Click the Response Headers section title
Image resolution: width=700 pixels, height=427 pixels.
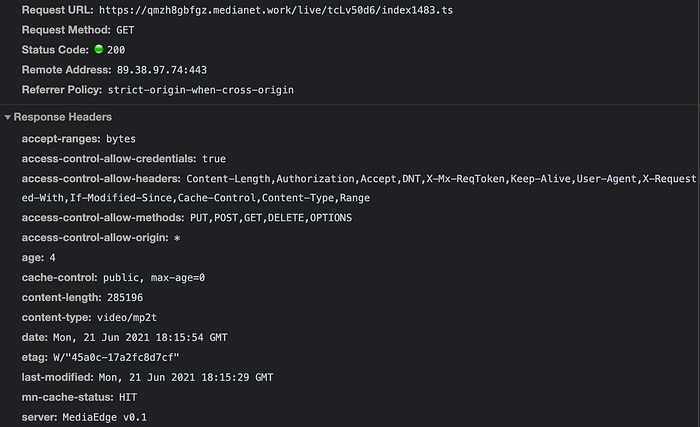(x=62, y=117)
